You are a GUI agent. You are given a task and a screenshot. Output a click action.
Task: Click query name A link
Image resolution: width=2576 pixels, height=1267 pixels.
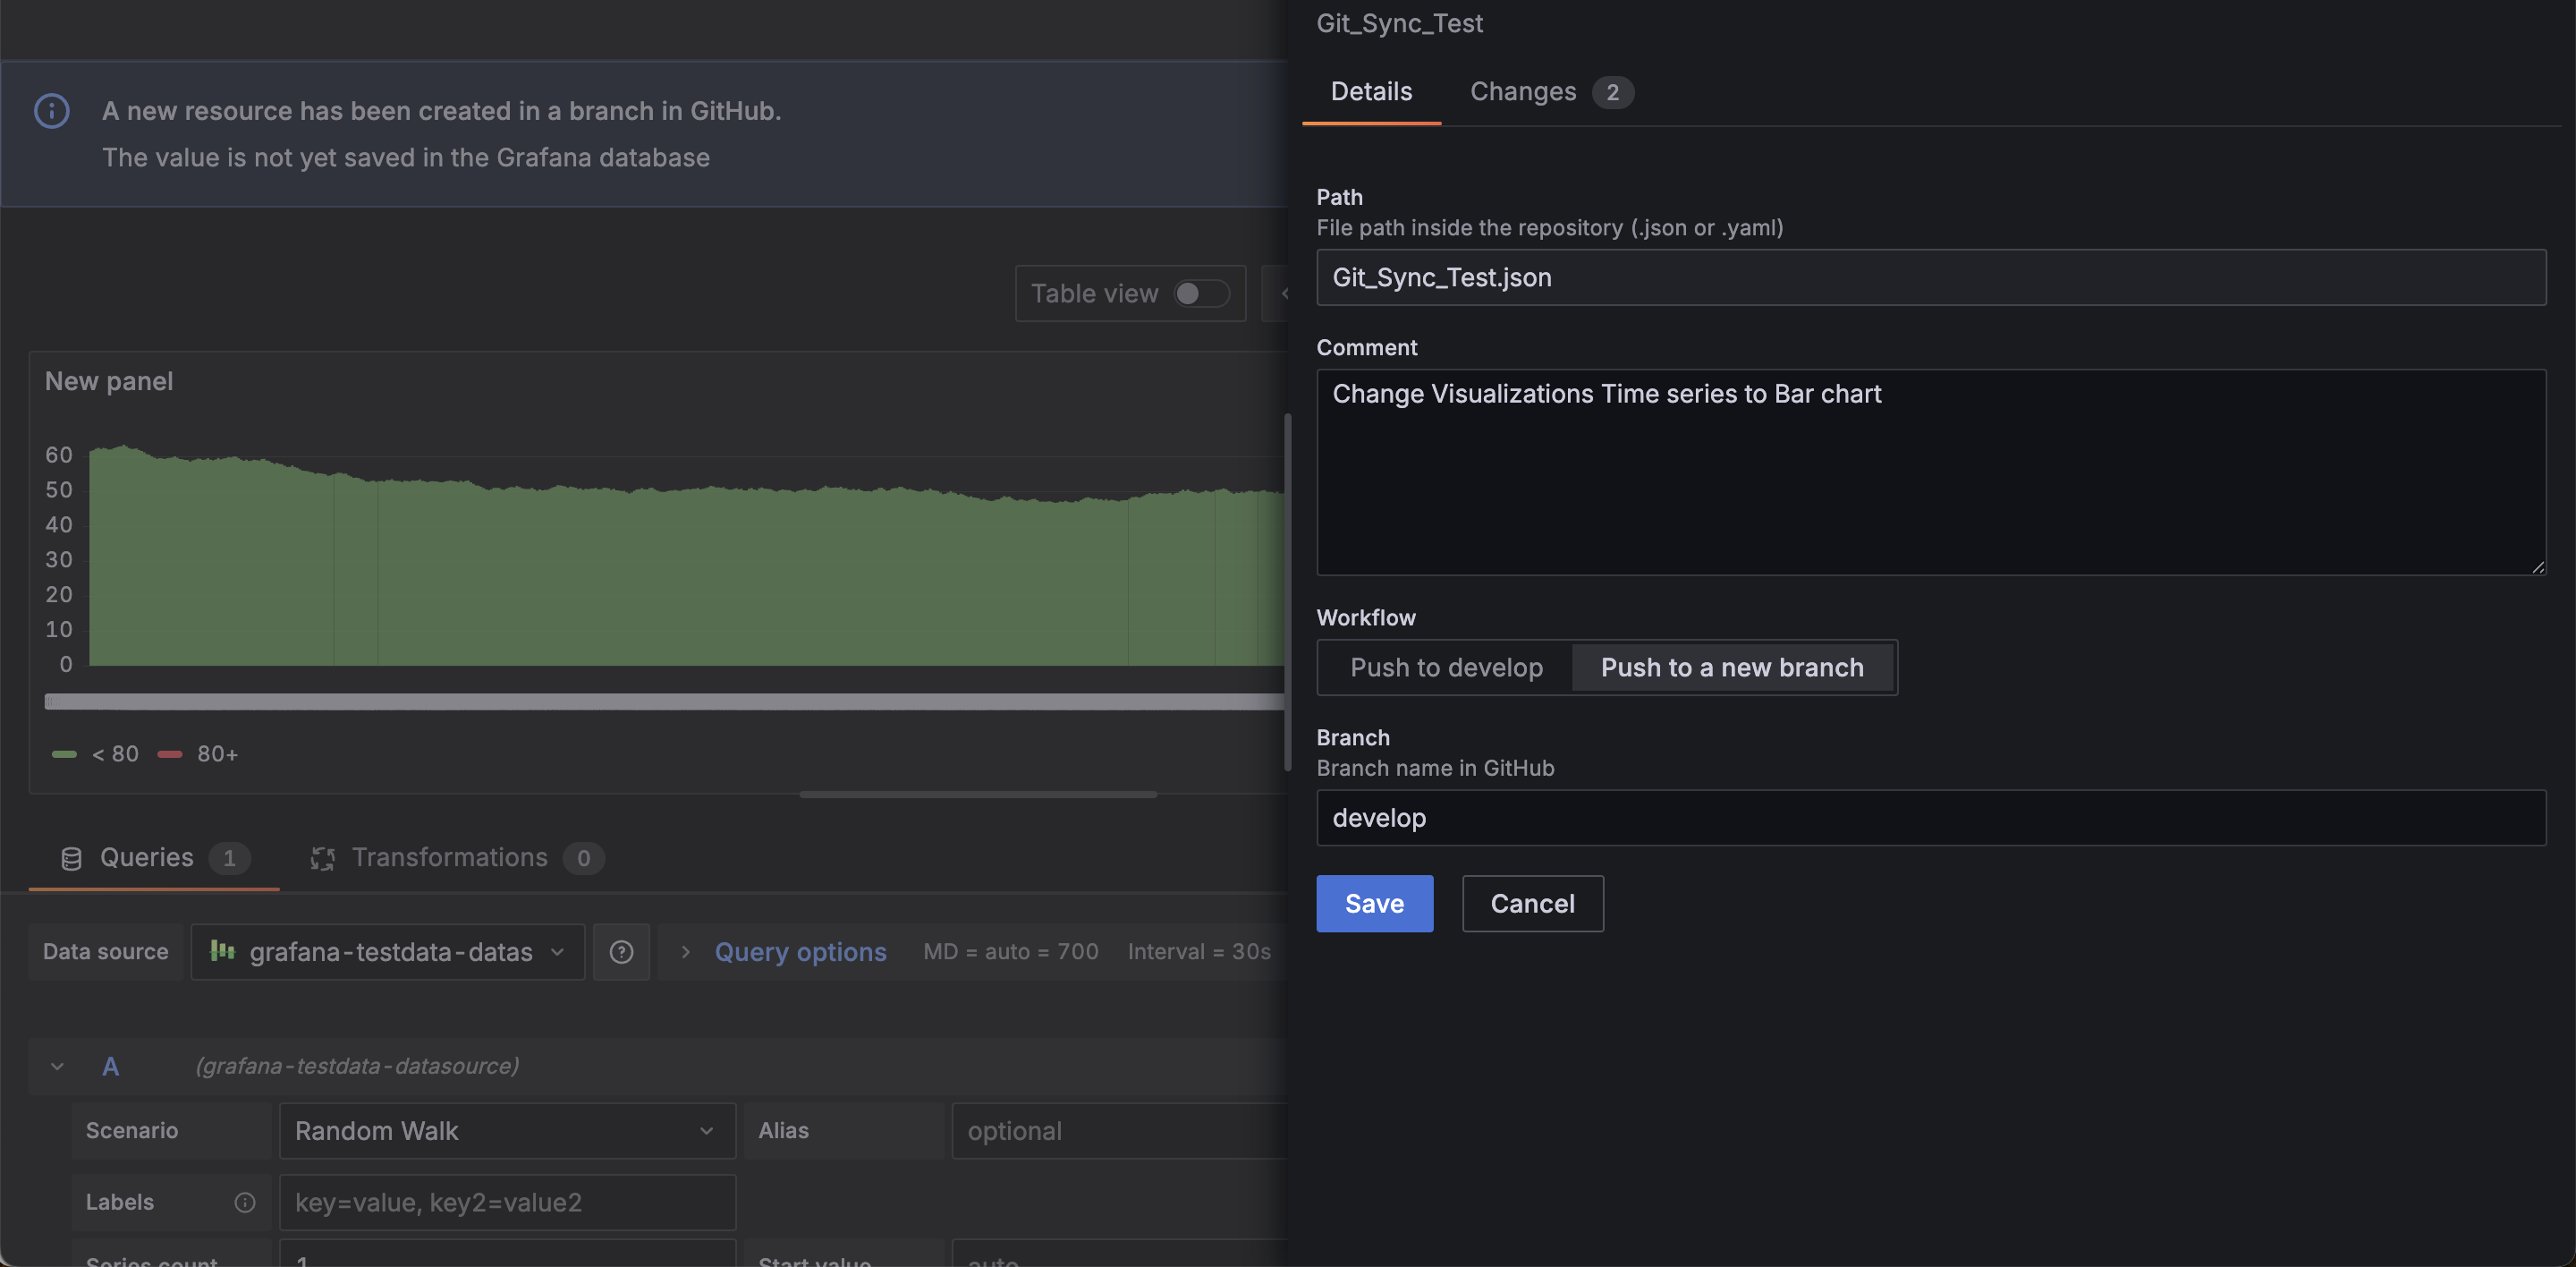110,1067
